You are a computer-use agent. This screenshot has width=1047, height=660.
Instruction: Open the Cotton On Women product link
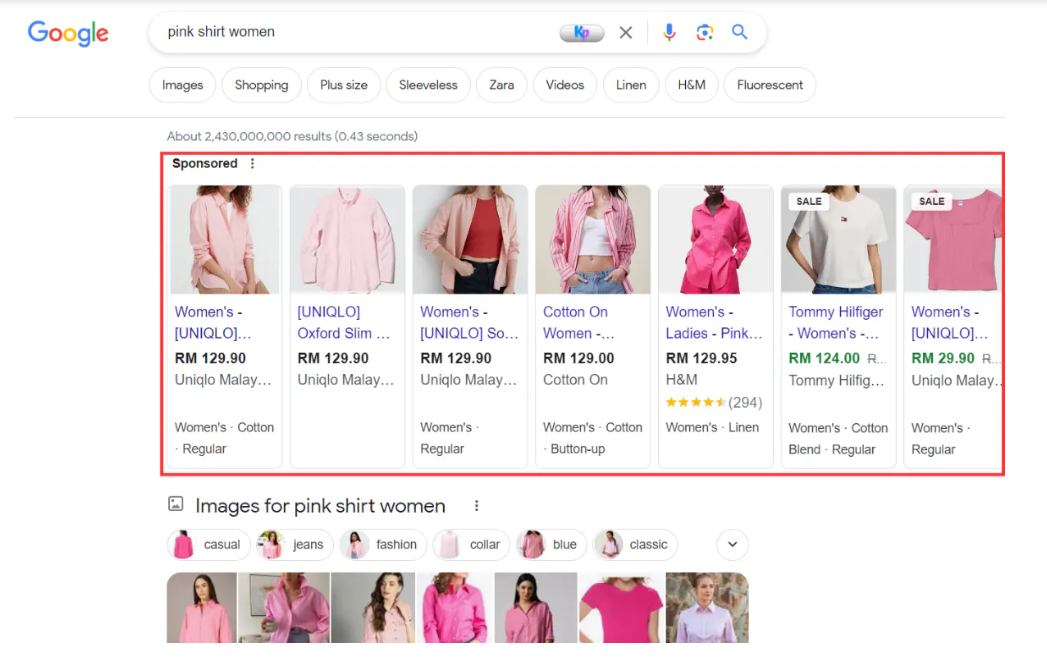pyautogui.click(x=578, y=322)
